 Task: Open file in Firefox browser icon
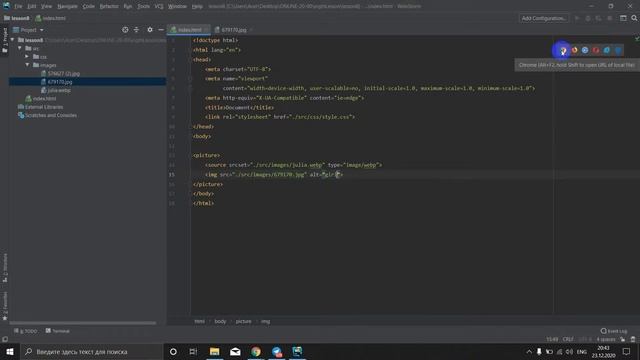[574, 50]
